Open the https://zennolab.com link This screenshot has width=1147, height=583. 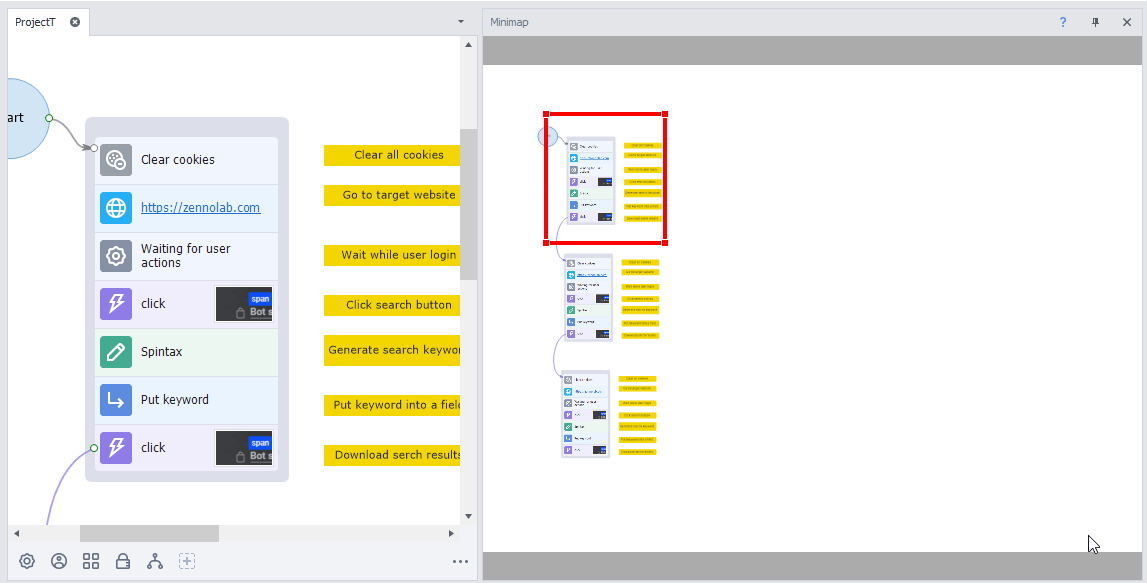[x=200, y=208]
